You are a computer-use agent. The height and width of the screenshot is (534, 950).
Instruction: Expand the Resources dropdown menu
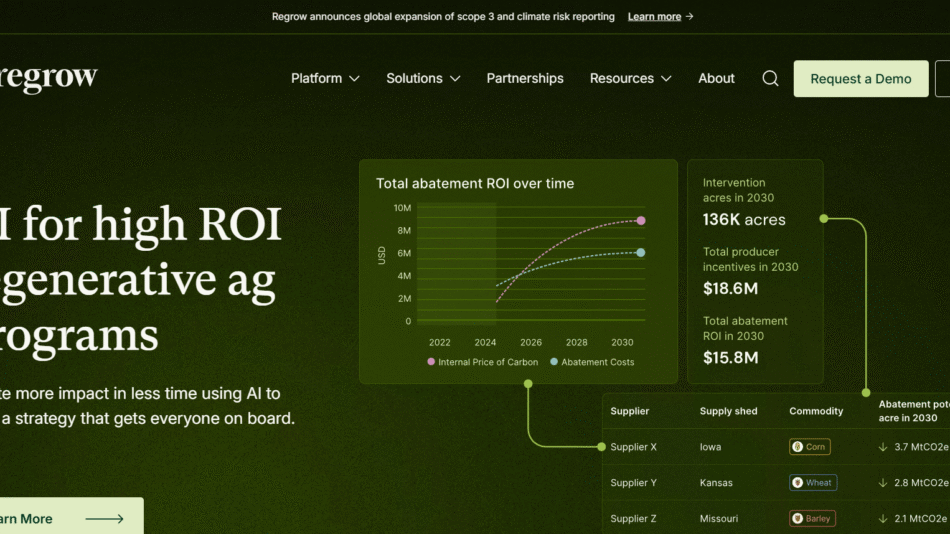click(631, 78)
